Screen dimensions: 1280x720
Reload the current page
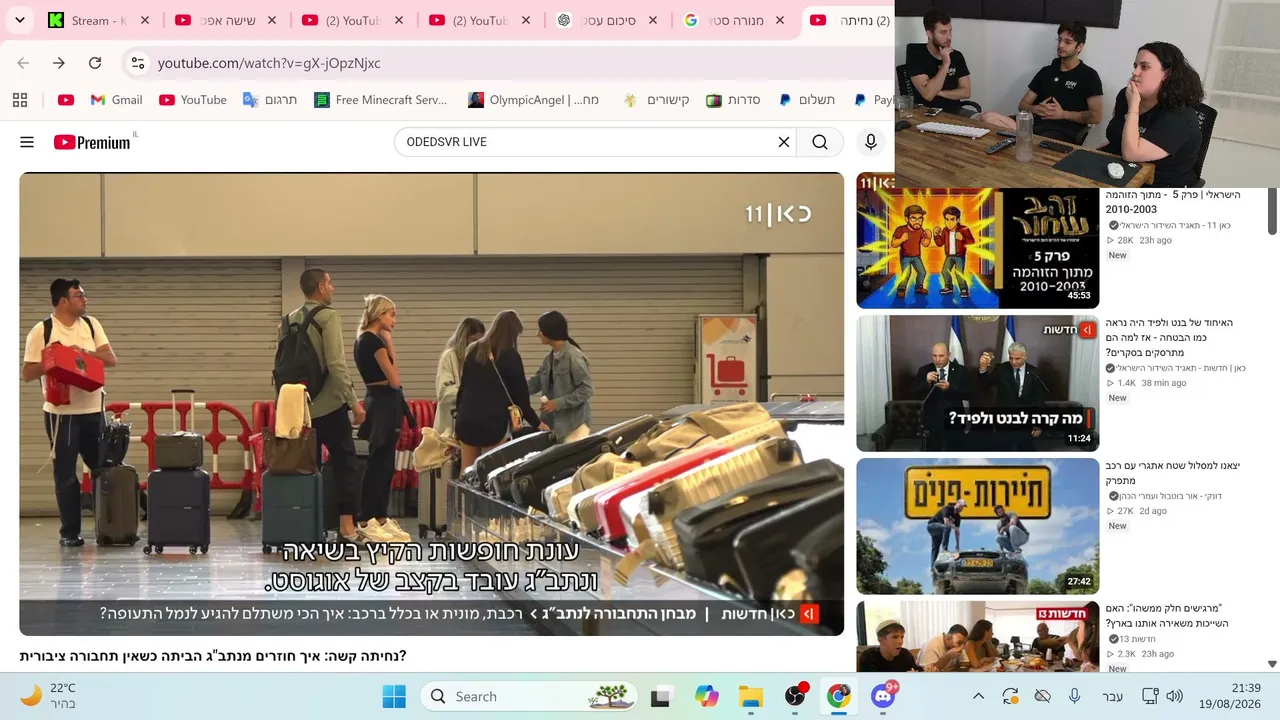95,63
